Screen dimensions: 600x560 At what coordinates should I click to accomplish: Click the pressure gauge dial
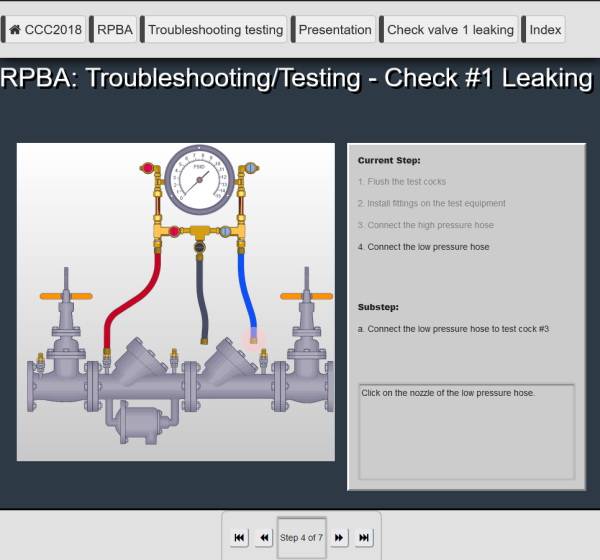pos(199,181)
